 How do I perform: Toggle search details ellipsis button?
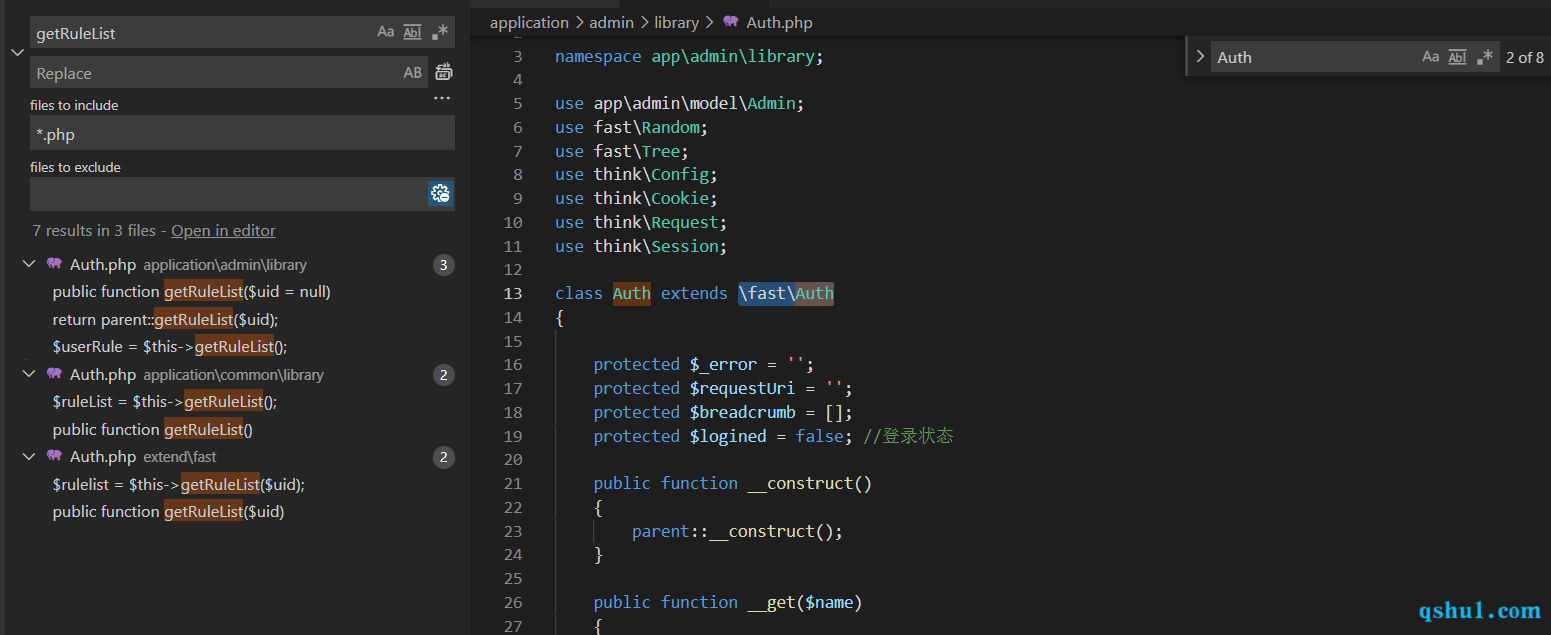pyautogui.click(x=442, y=98)
